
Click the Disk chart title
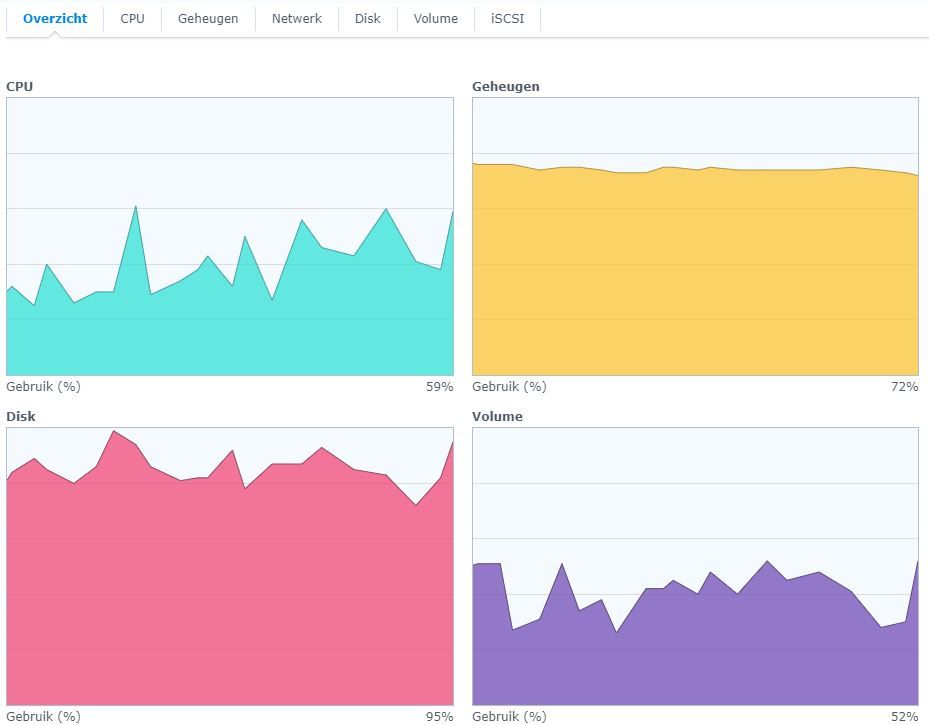tap(20, 417)
